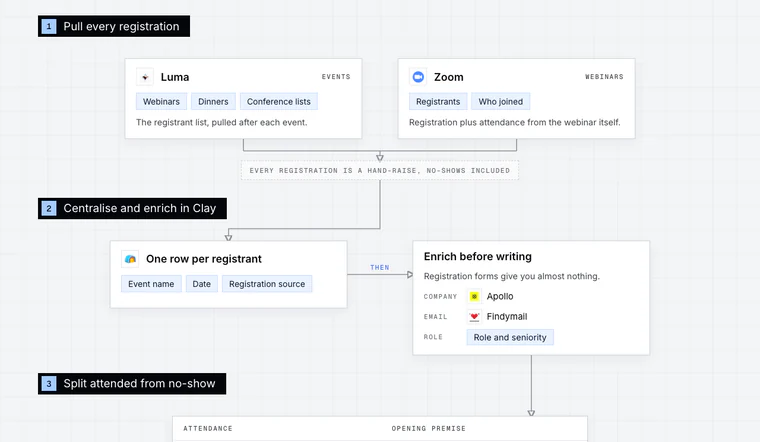Click the 'Split attended from no-show' heading
This screenshot has height=442, width=760.
point(132,384)
